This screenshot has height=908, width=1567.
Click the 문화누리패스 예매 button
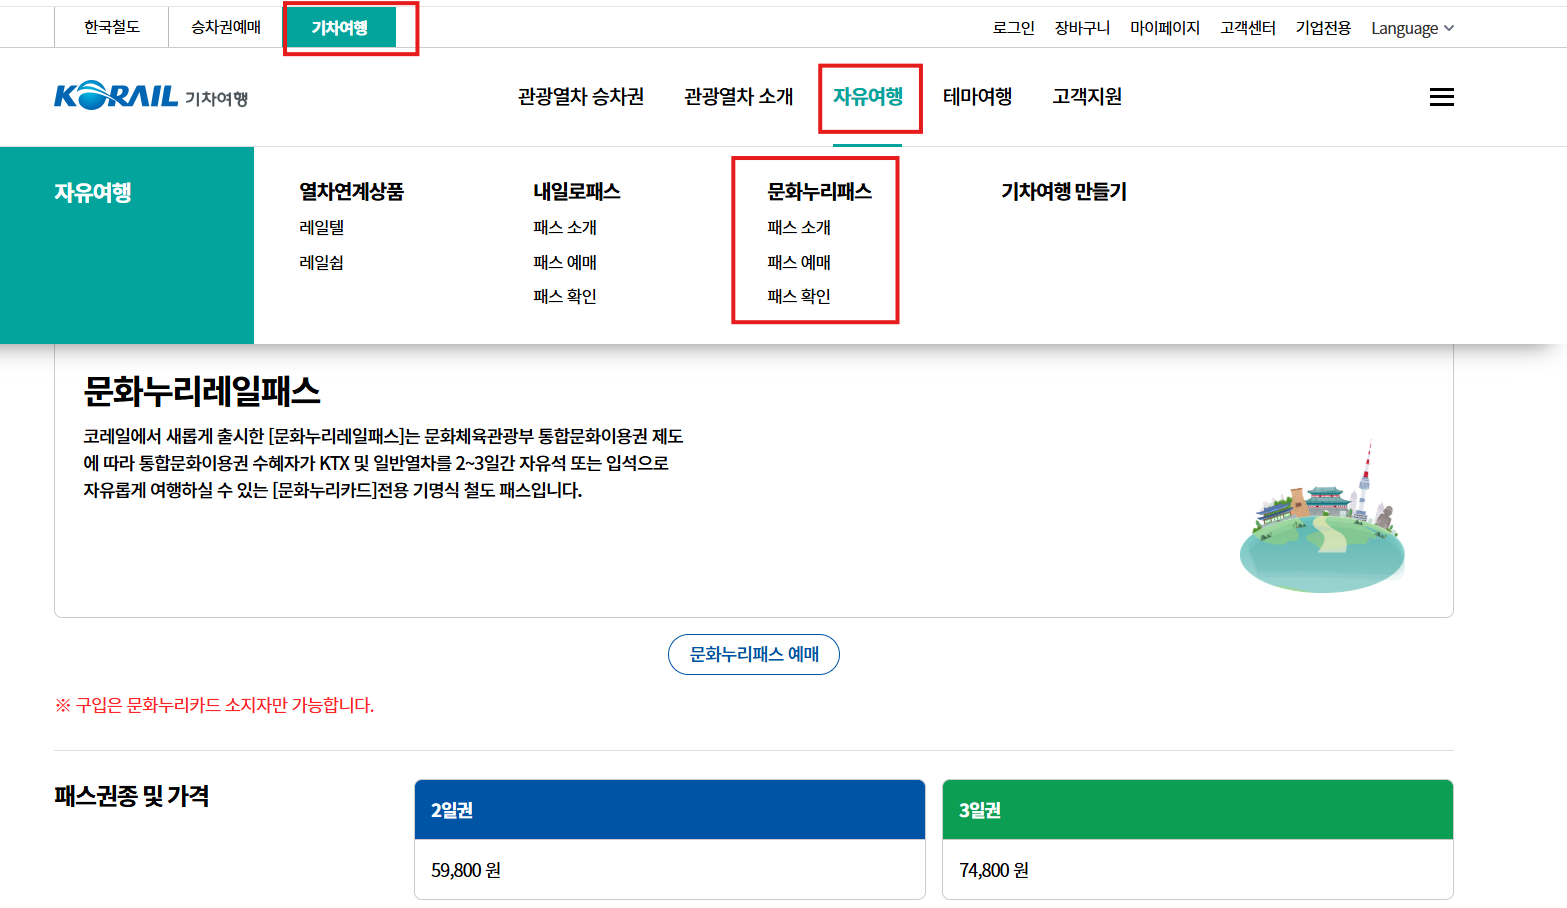pyautogui.click(x=754, y=654)
